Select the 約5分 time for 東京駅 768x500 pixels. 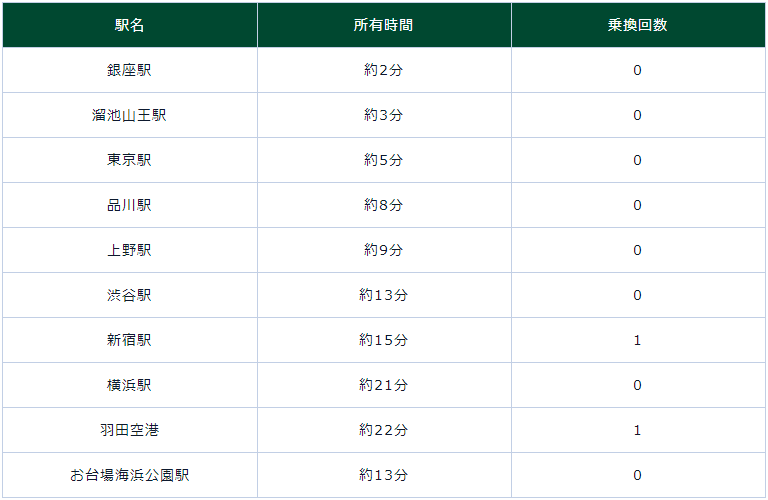pyautogui.click(x=383, y=160)
